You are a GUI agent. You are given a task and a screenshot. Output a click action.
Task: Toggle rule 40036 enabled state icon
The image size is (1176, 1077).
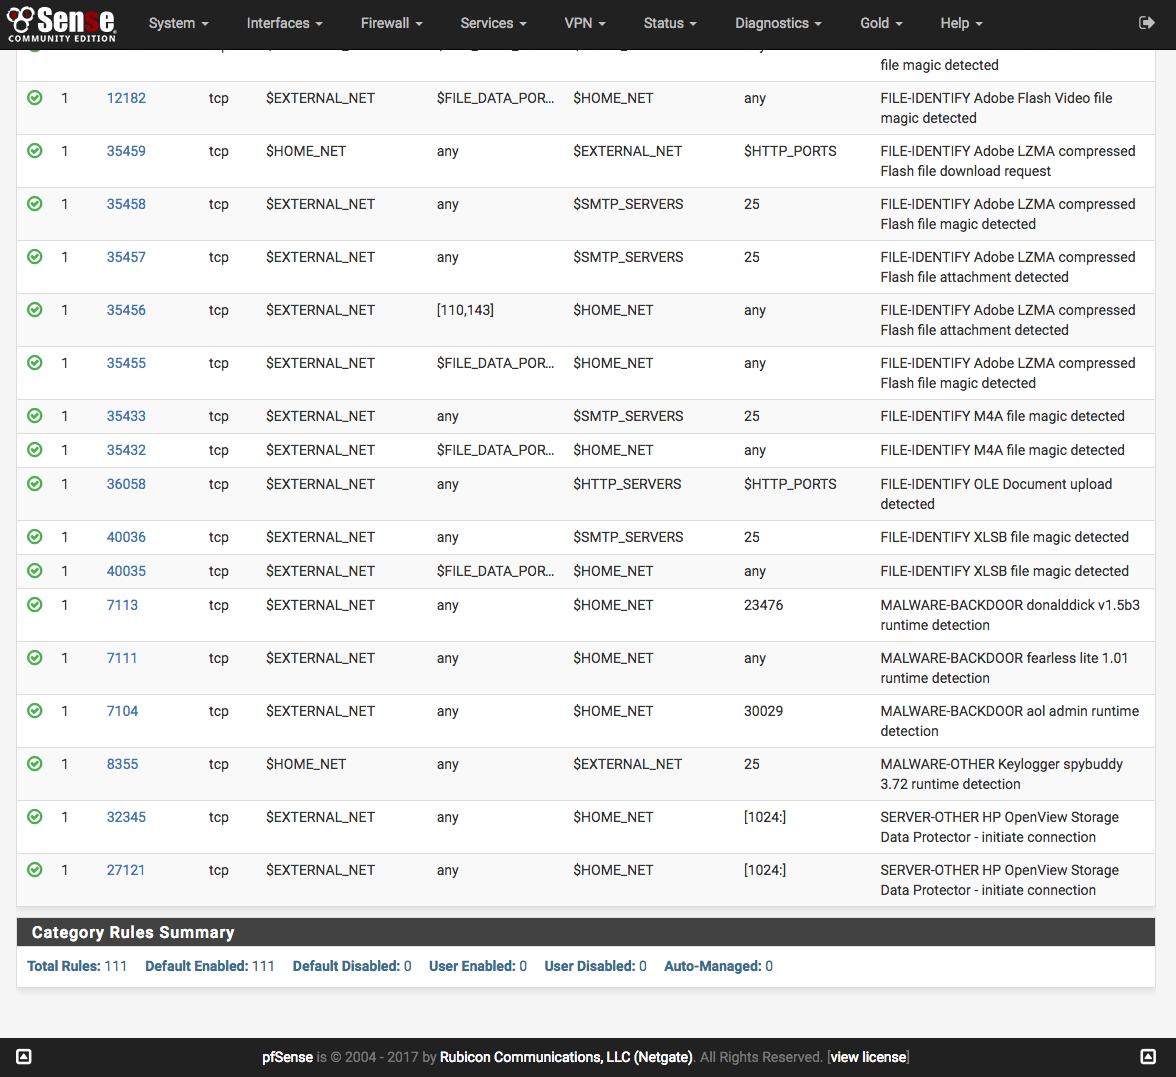(x=35, y=537)
